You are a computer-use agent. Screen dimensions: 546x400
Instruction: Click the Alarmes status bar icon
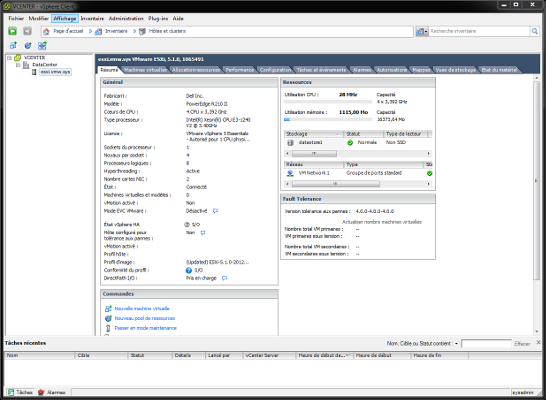click(41, 392)
